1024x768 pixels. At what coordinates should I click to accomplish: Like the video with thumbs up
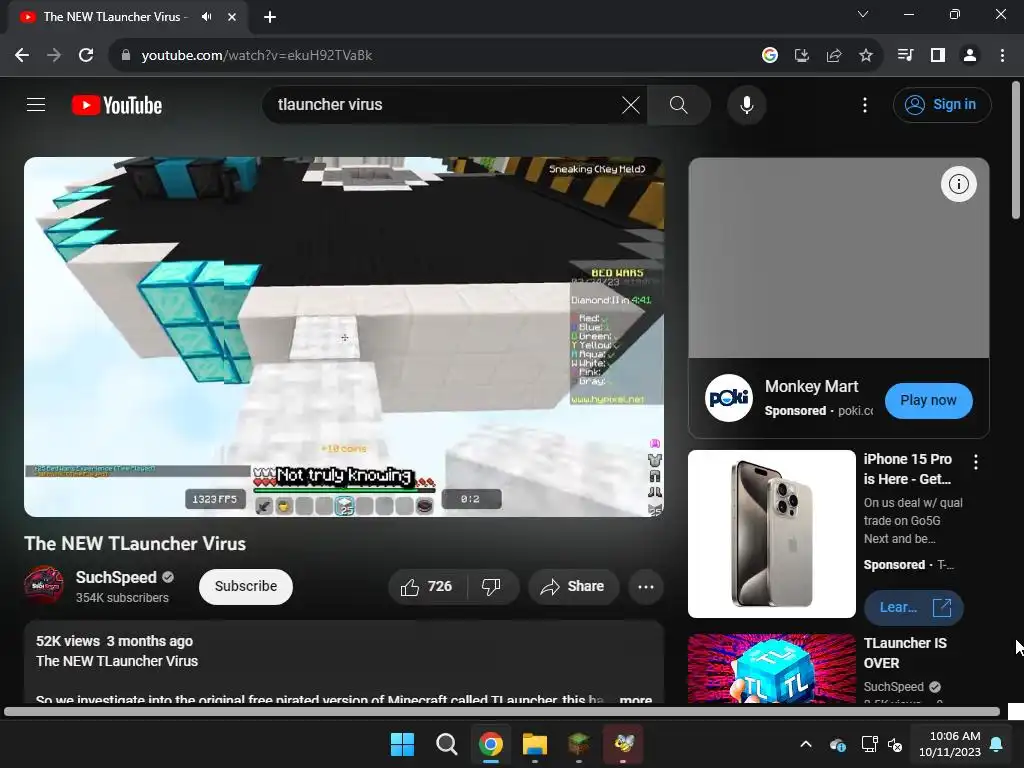(426, 586)
